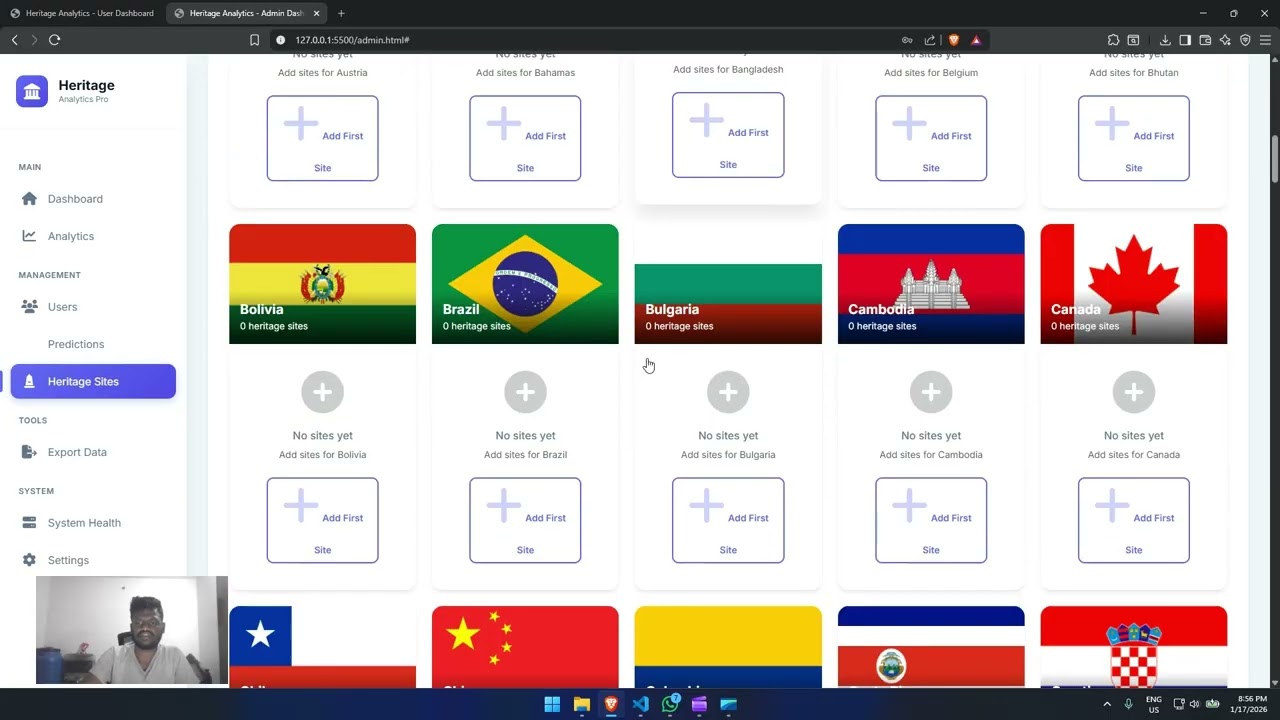Open Analytics from the sidebar
This screenshot has width=1280, height=720.
93,236
